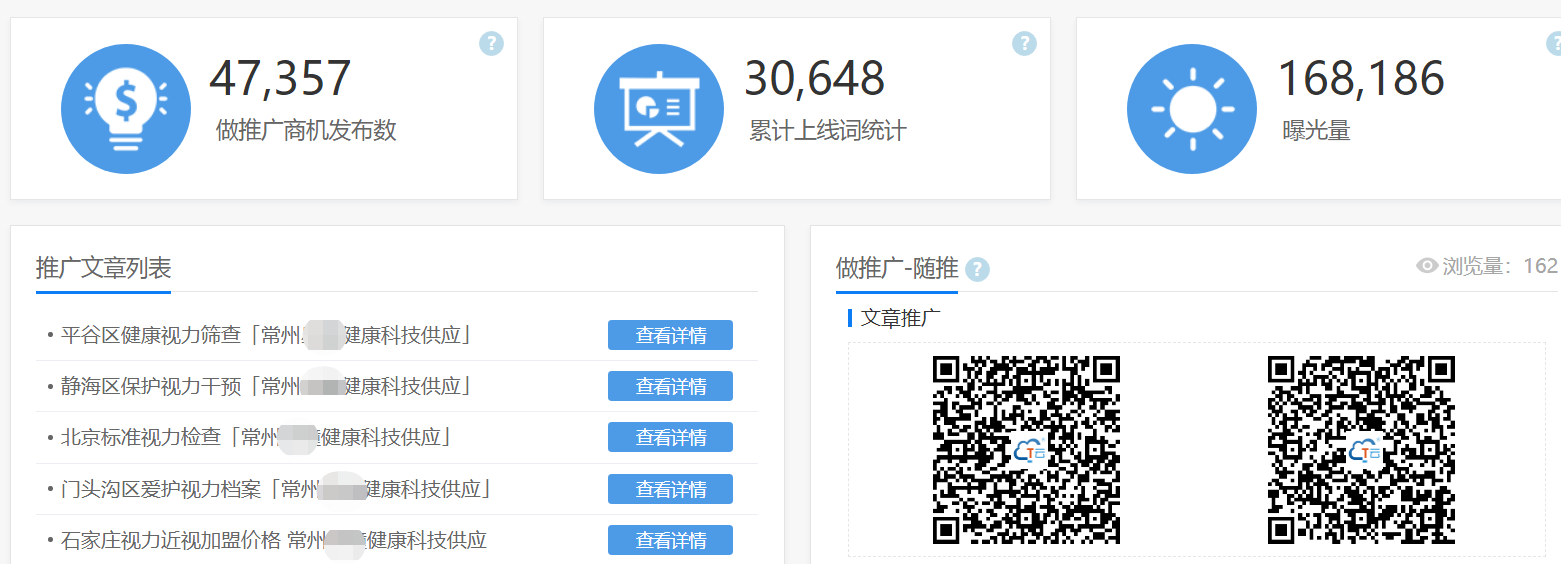Click the help icon next to 做推广-随推
The width and height of the screenshot is (1561, 564).
[x=977, y=269]
